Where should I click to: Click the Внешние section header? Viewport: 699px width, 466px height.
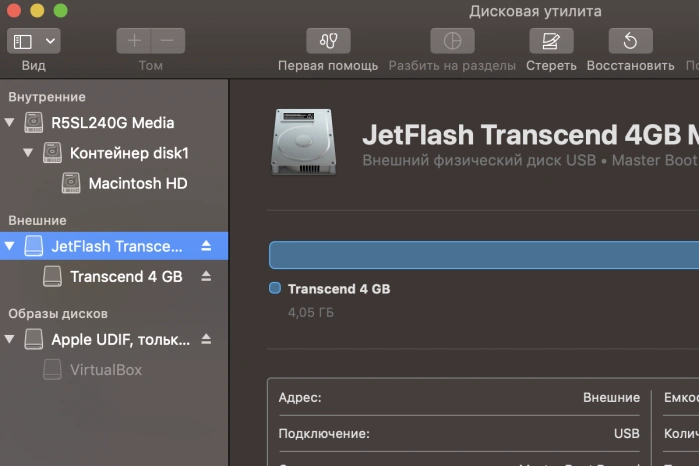click(x=37, y=220)
